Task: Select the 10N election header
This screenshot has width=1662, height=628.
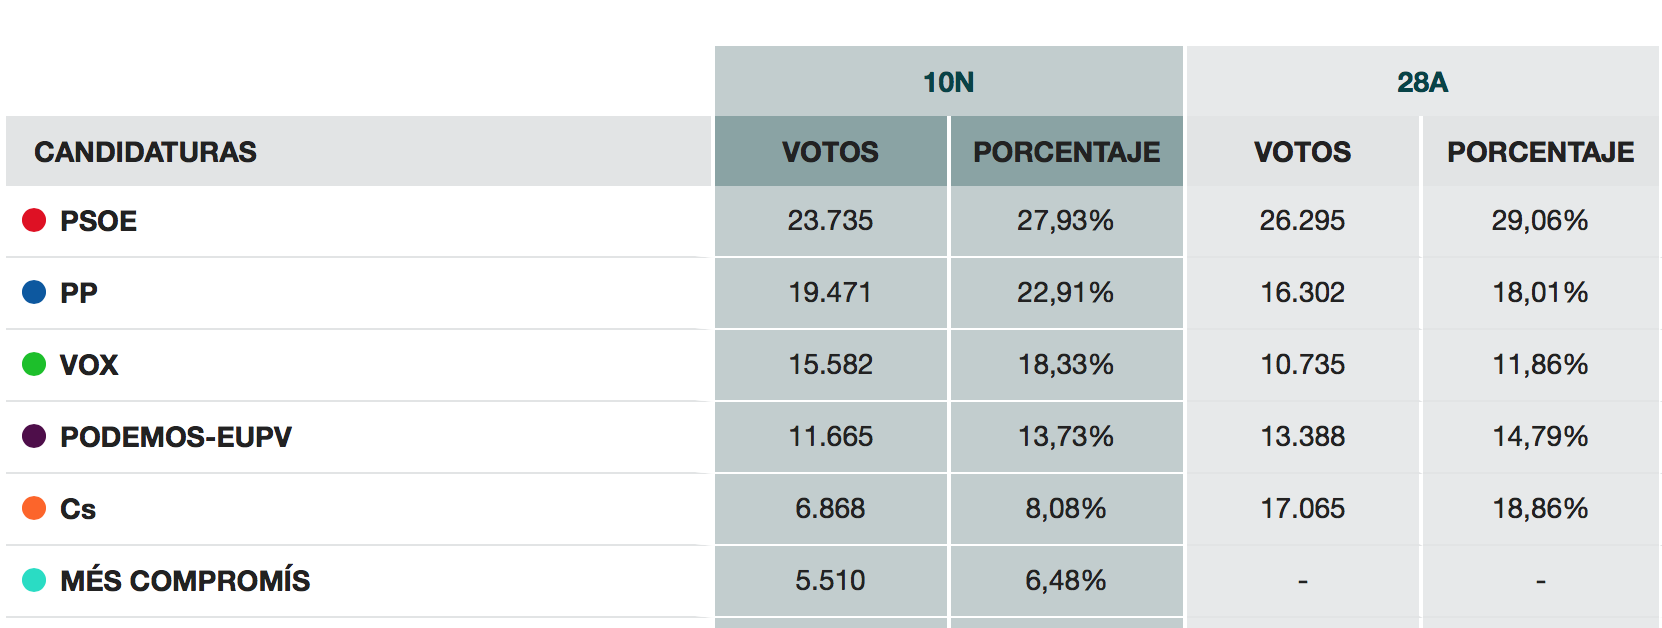Action: 948,82
